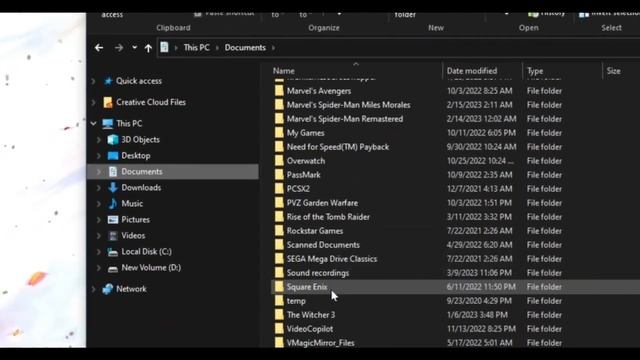Select the Videos icon in sidebar

coord(113,236)
